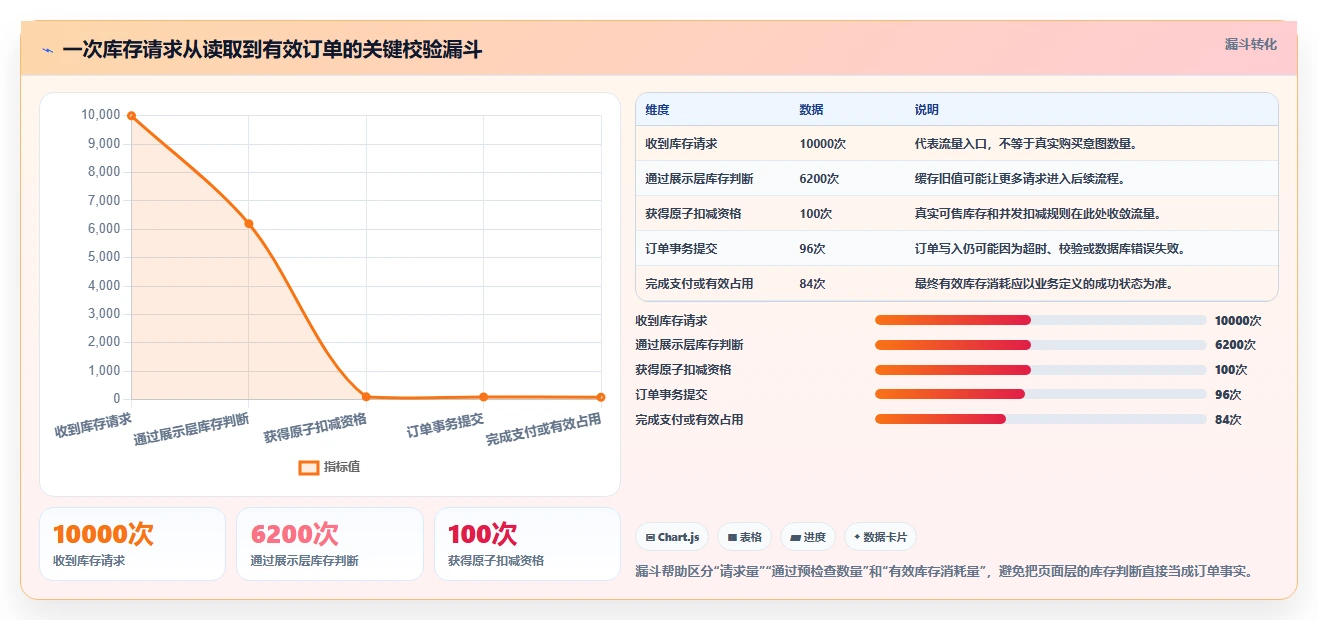Click the description starting with 真实可售库存和并发扣减规则
Viewport: 1318px width, 620px height.
pyautogui.click(x=1037, y=214)
